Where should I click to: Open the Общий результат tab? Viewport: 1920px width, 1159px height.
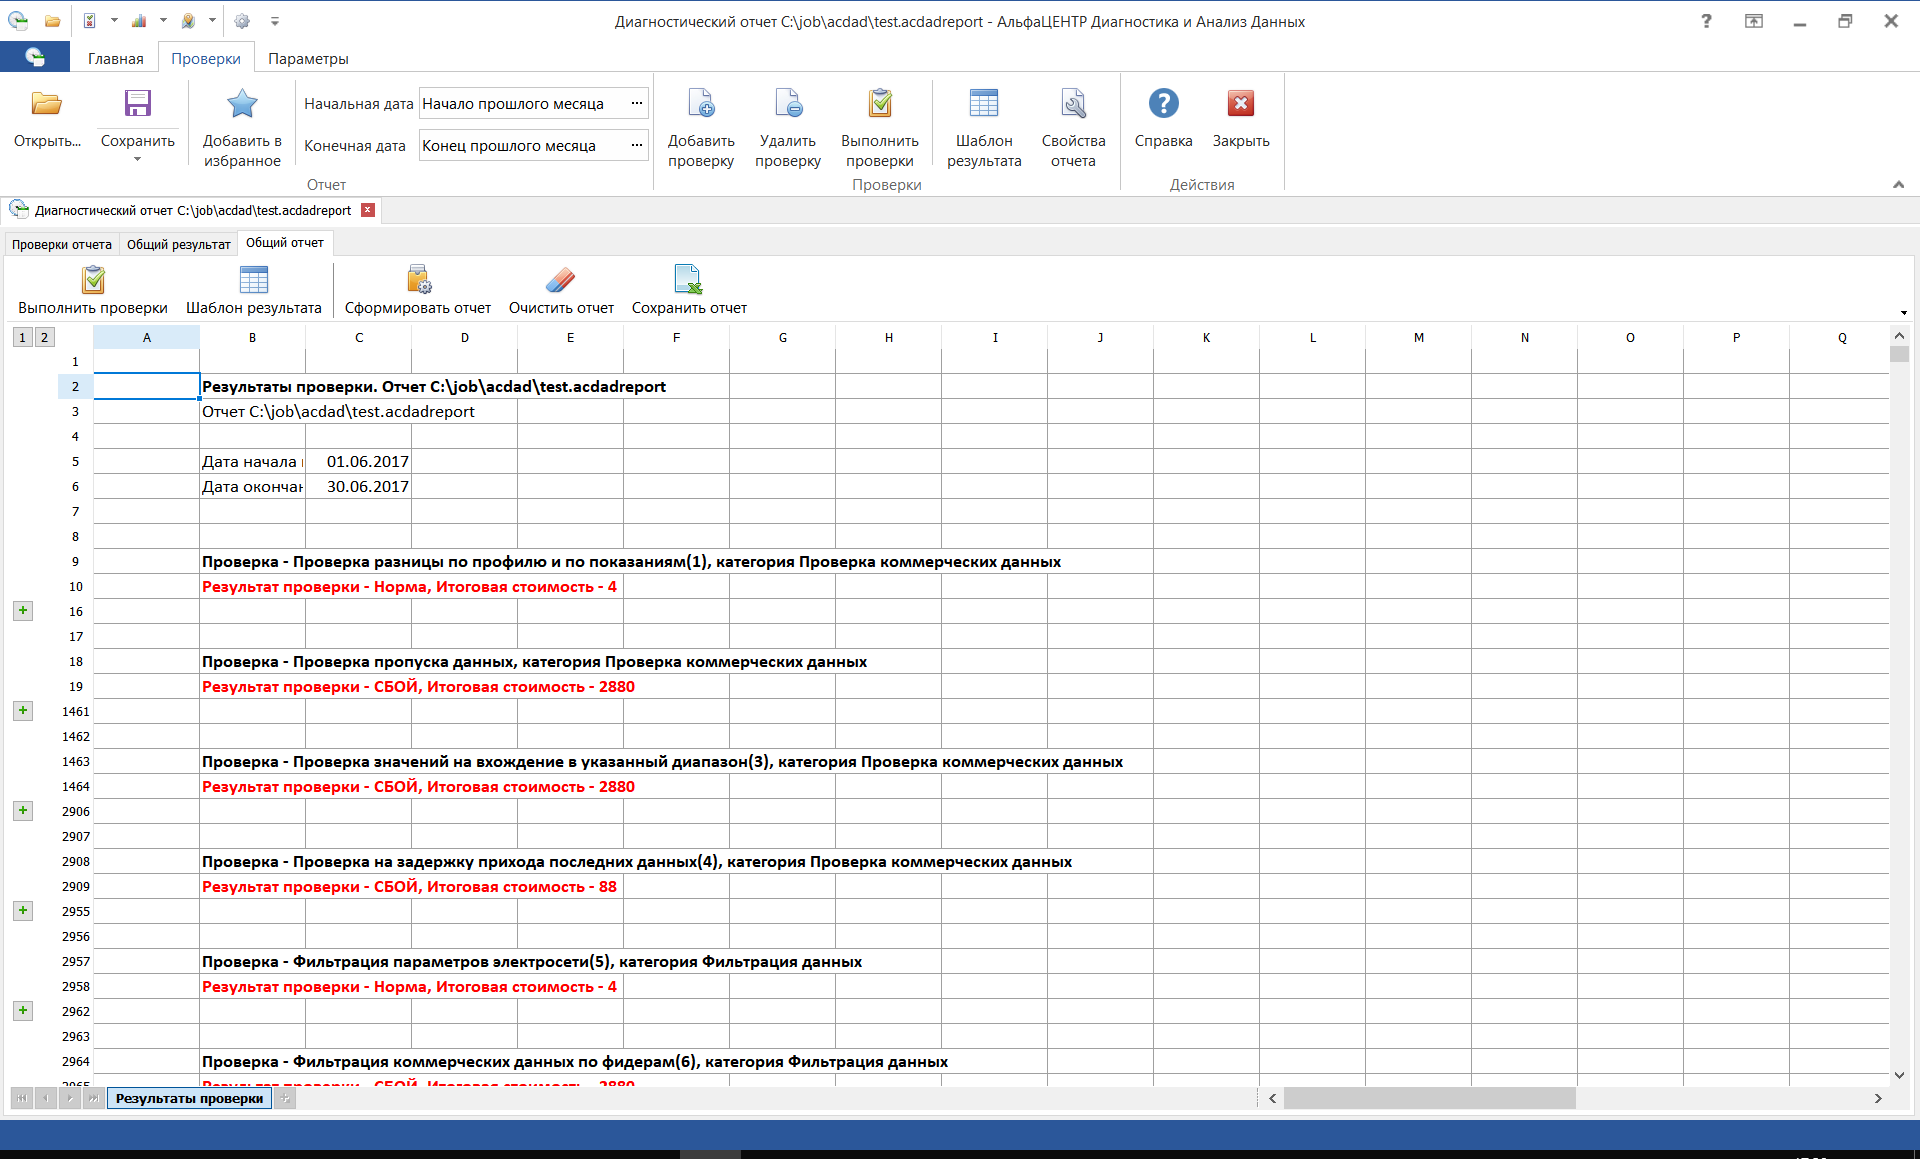177,243
